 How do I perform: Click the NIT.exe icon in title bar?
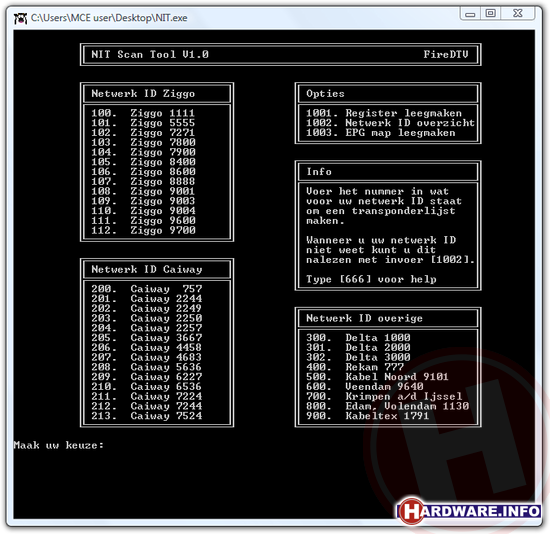pos(20,18)
